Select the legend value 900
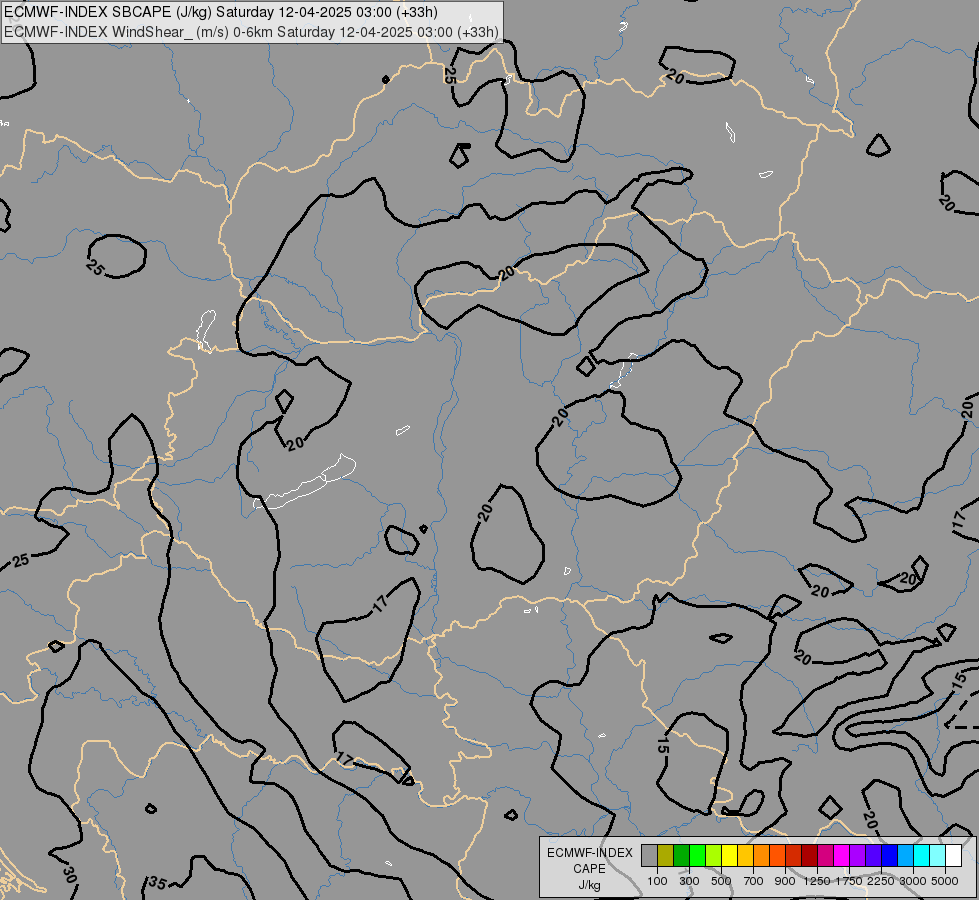The image size is (979, 900). click(785, 881)
